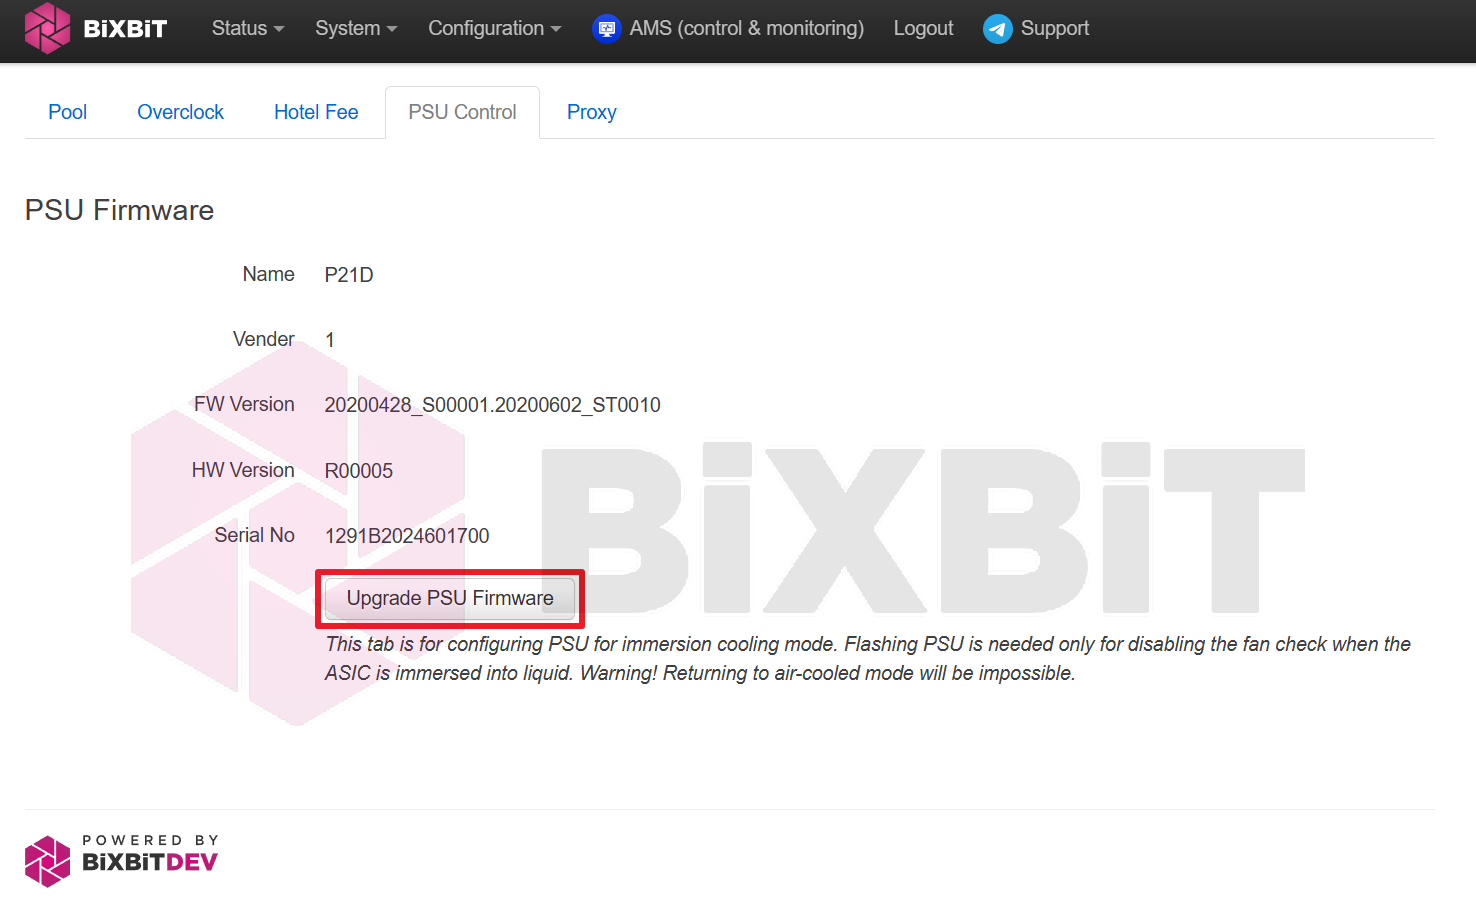Click the FW Version field label

click(244, 404)
